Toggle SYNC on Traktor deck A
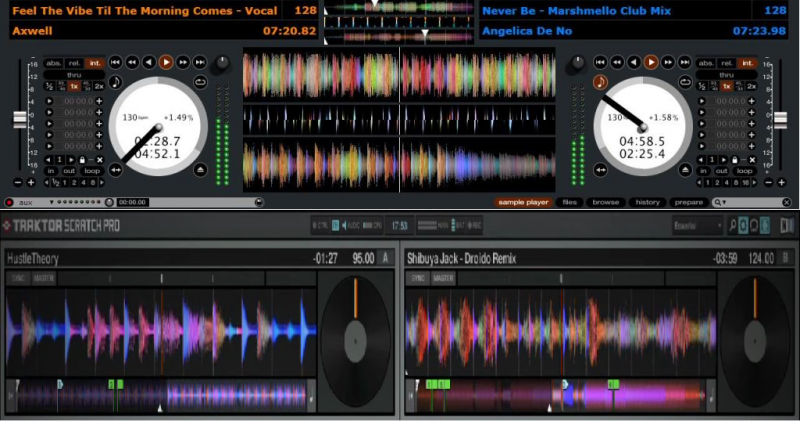The height and width of the screenshot is (422, 800). 18,278
